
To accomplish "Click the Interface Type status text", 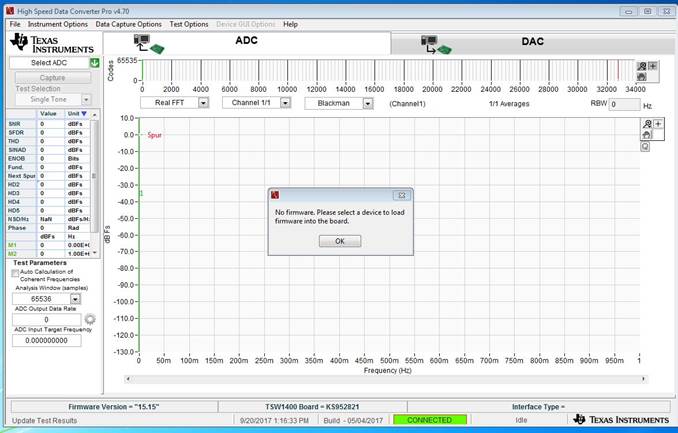I will point(538,407).
